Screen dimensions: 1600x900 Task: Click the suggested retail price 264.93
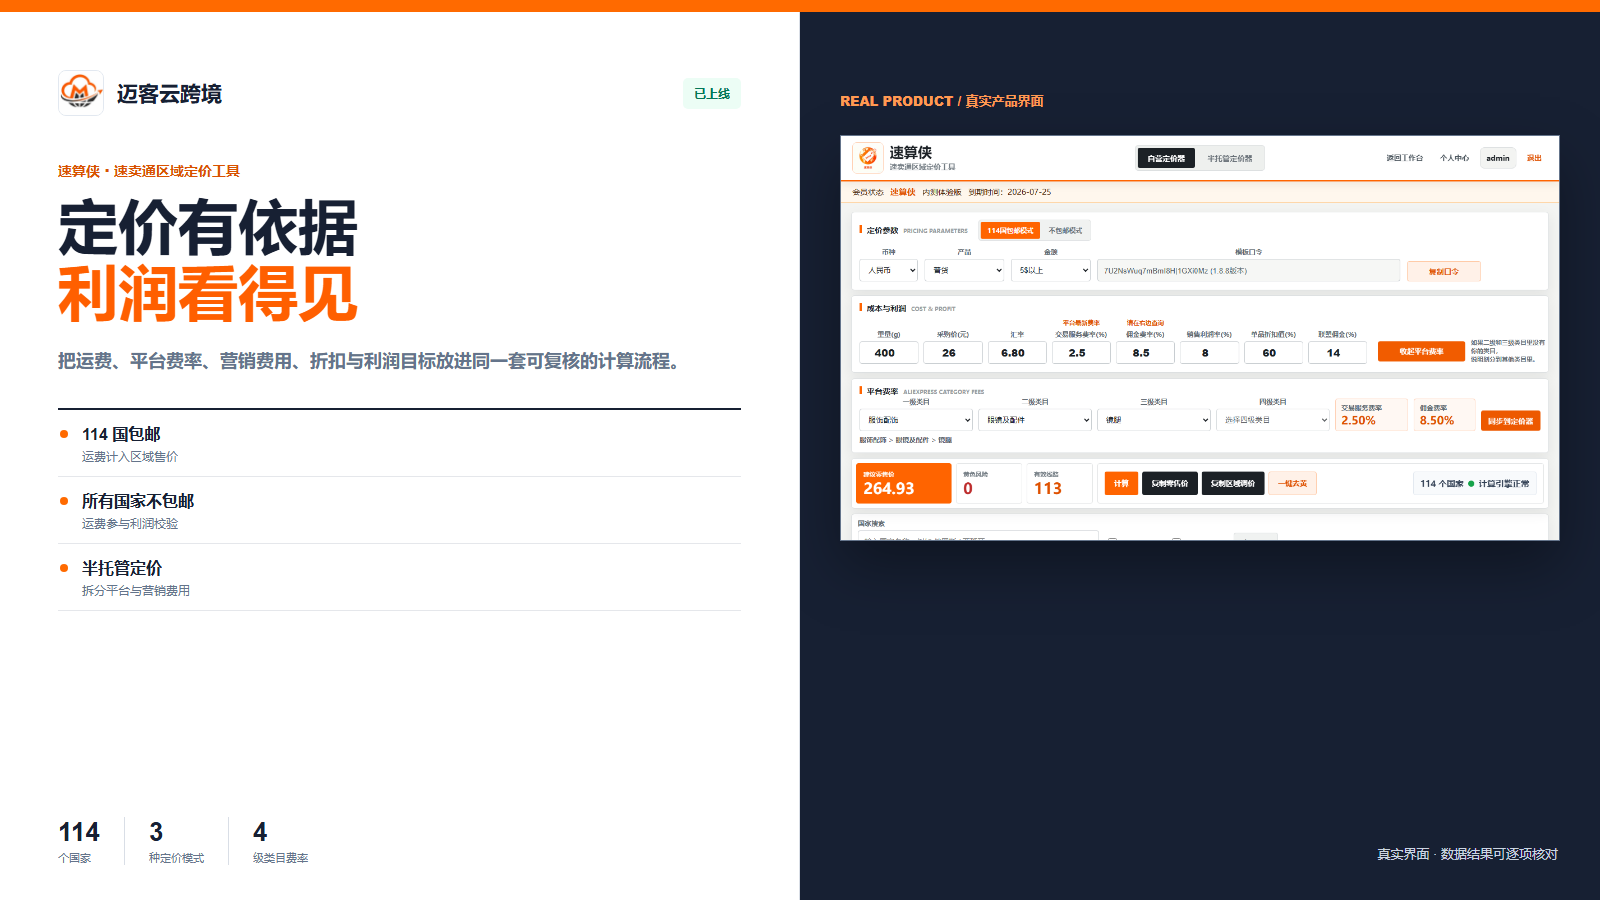(x=889, y=488)
